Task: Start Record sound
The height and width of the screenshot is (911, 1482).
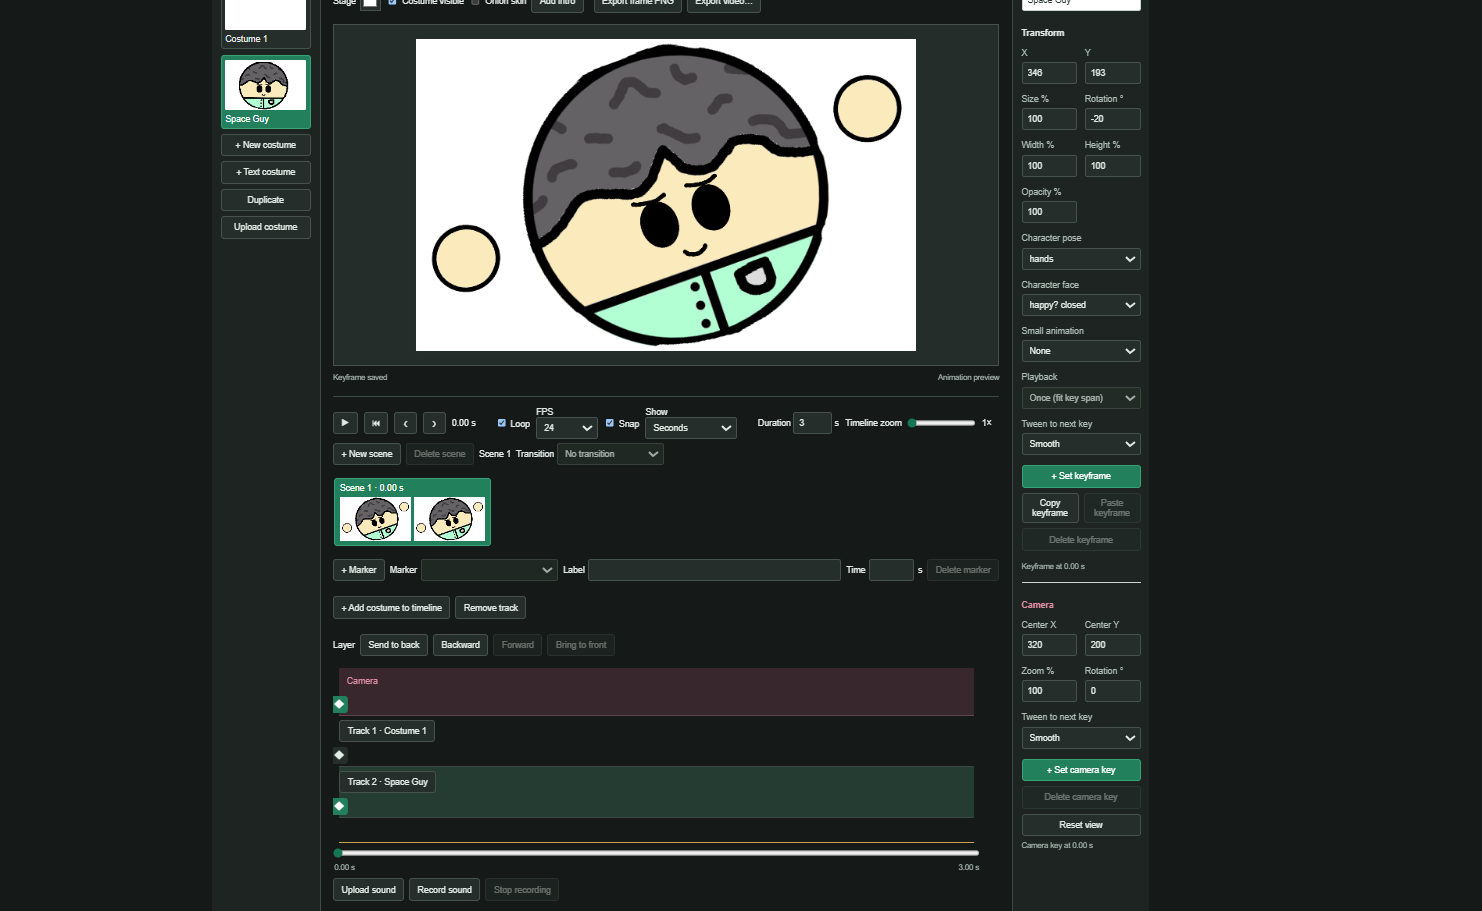Action: coord(445,890)
